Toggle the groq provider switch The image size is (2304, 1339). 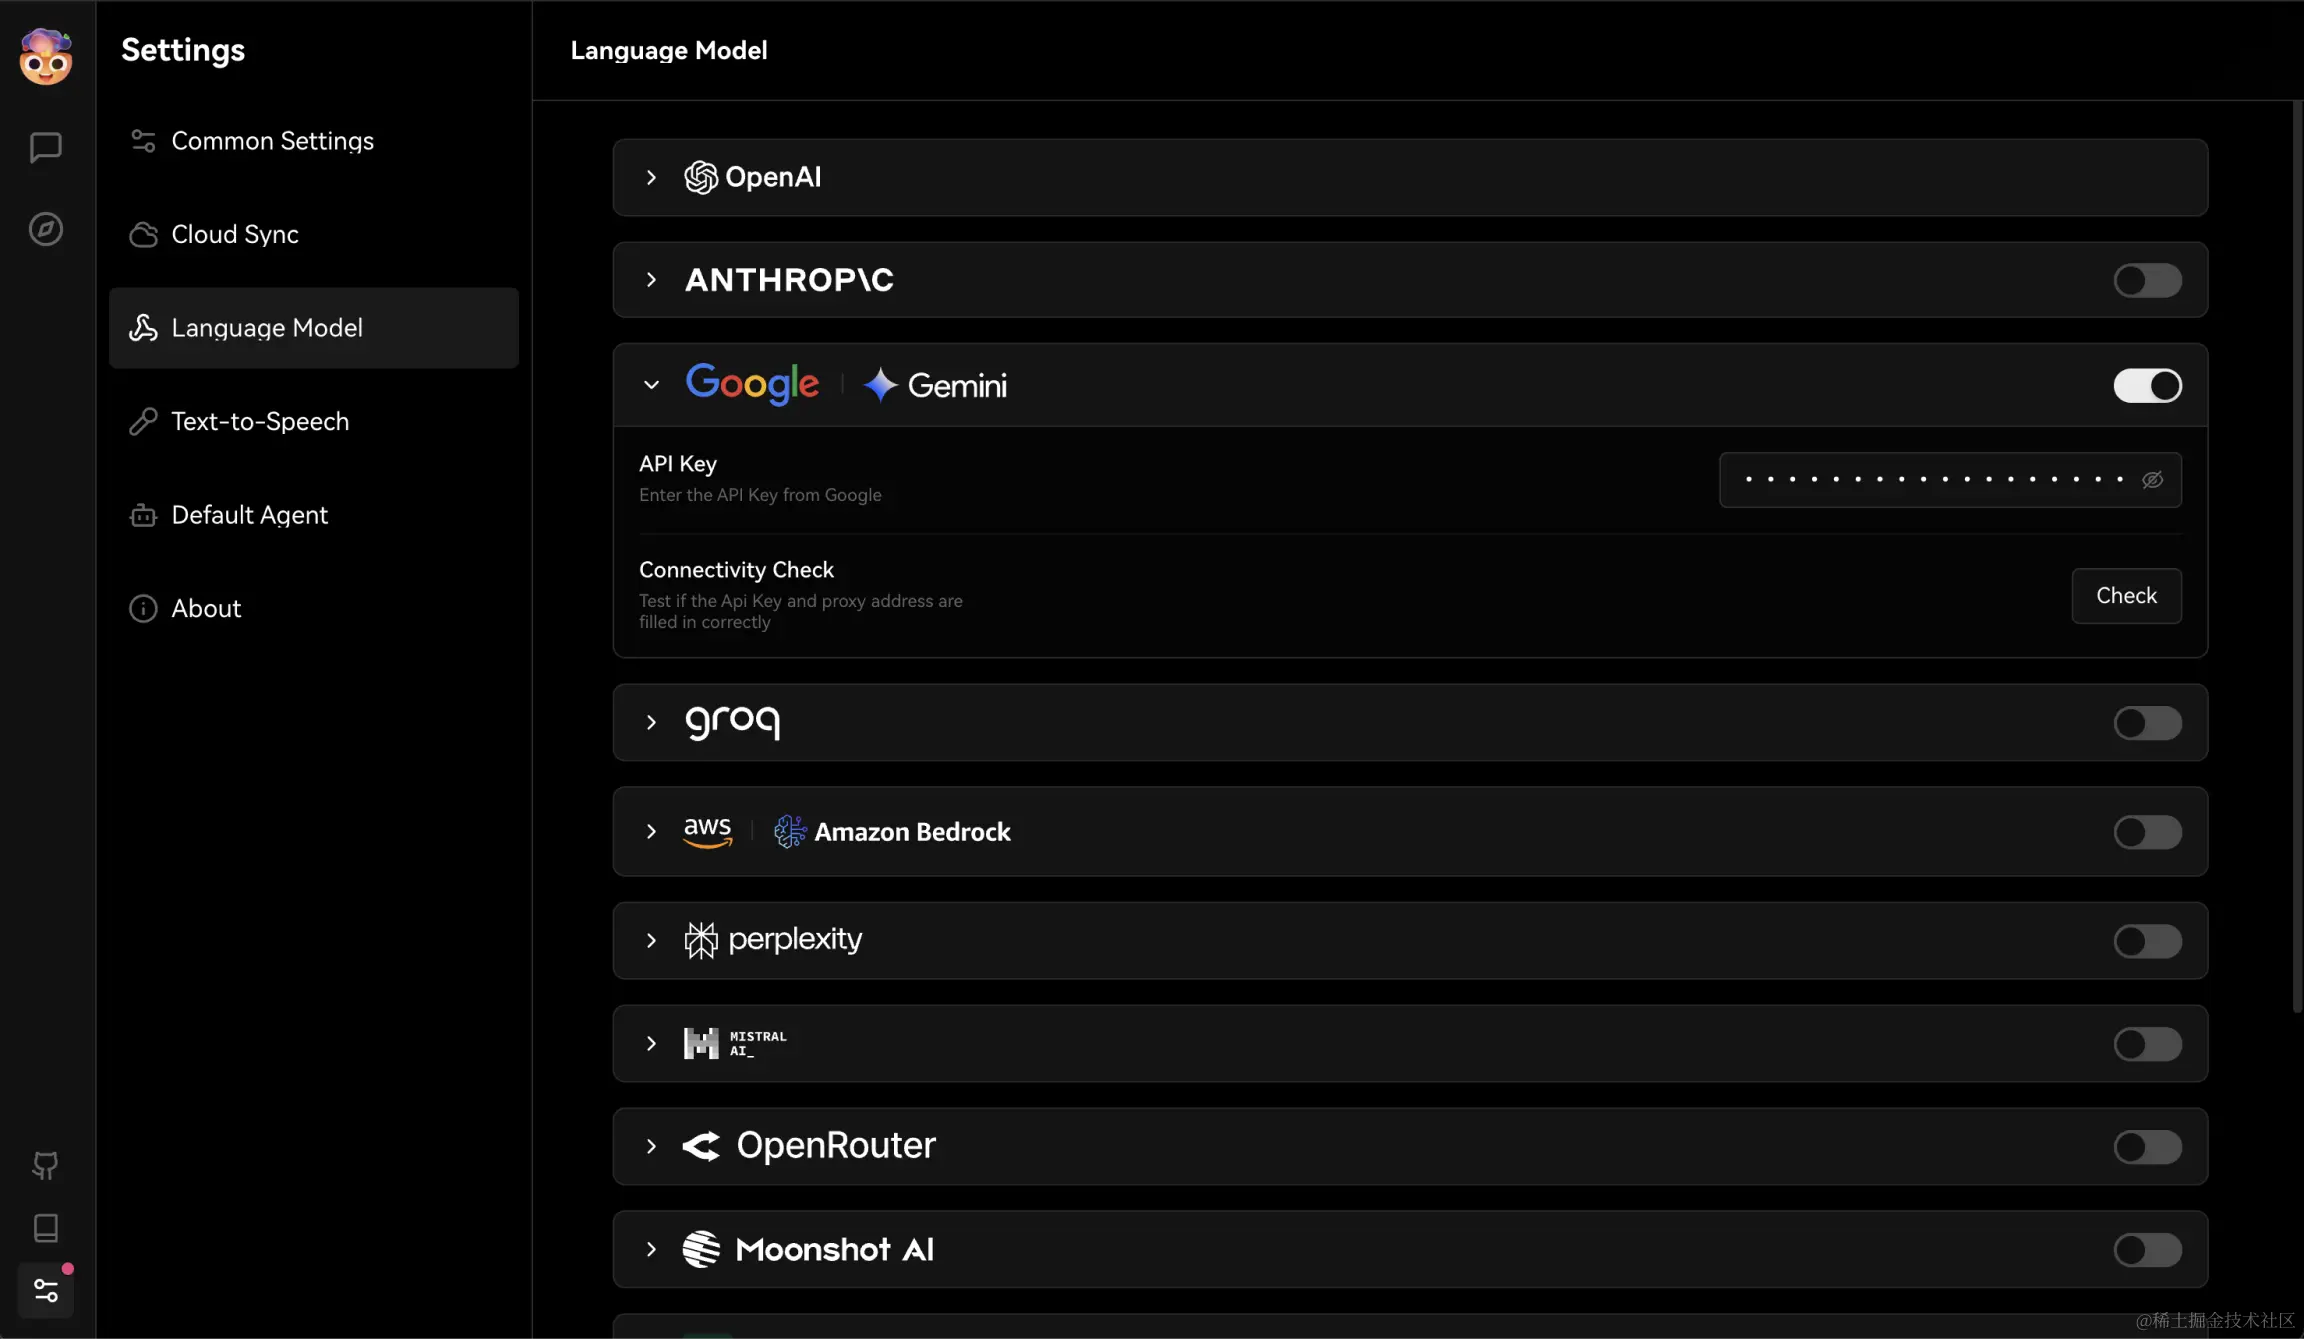click(2147, 722)
